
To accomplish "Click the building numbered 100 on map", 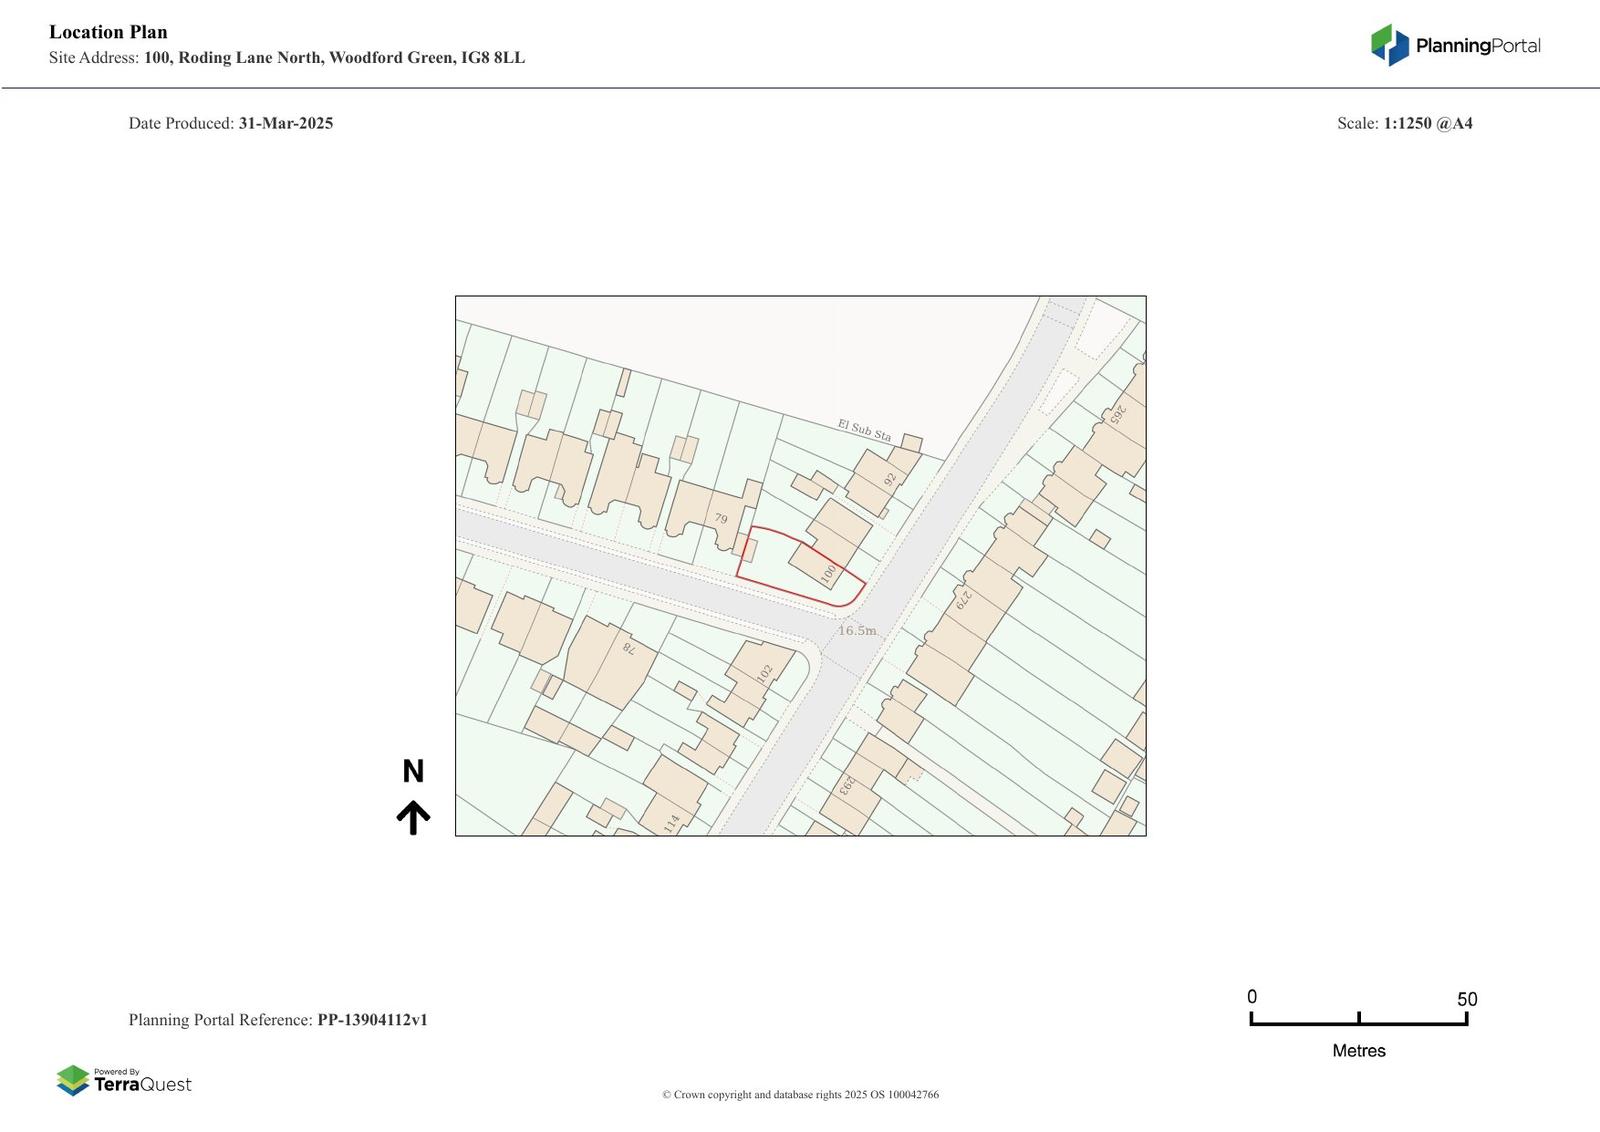I will pyautogui.click(x=828, y=573).
